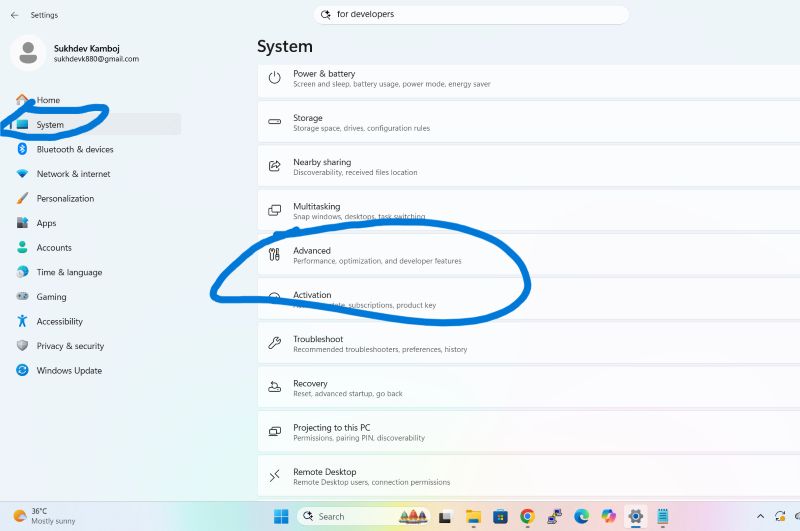Launch Google Chrome from the taskbar
The width and height of the screenshot is (800, 531).
coord(528,517)
